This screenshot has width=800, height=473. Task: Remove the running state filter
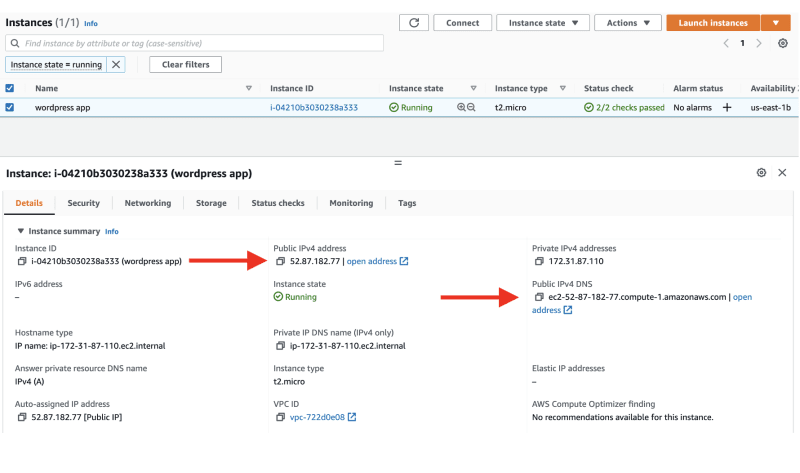pos(116,65)
